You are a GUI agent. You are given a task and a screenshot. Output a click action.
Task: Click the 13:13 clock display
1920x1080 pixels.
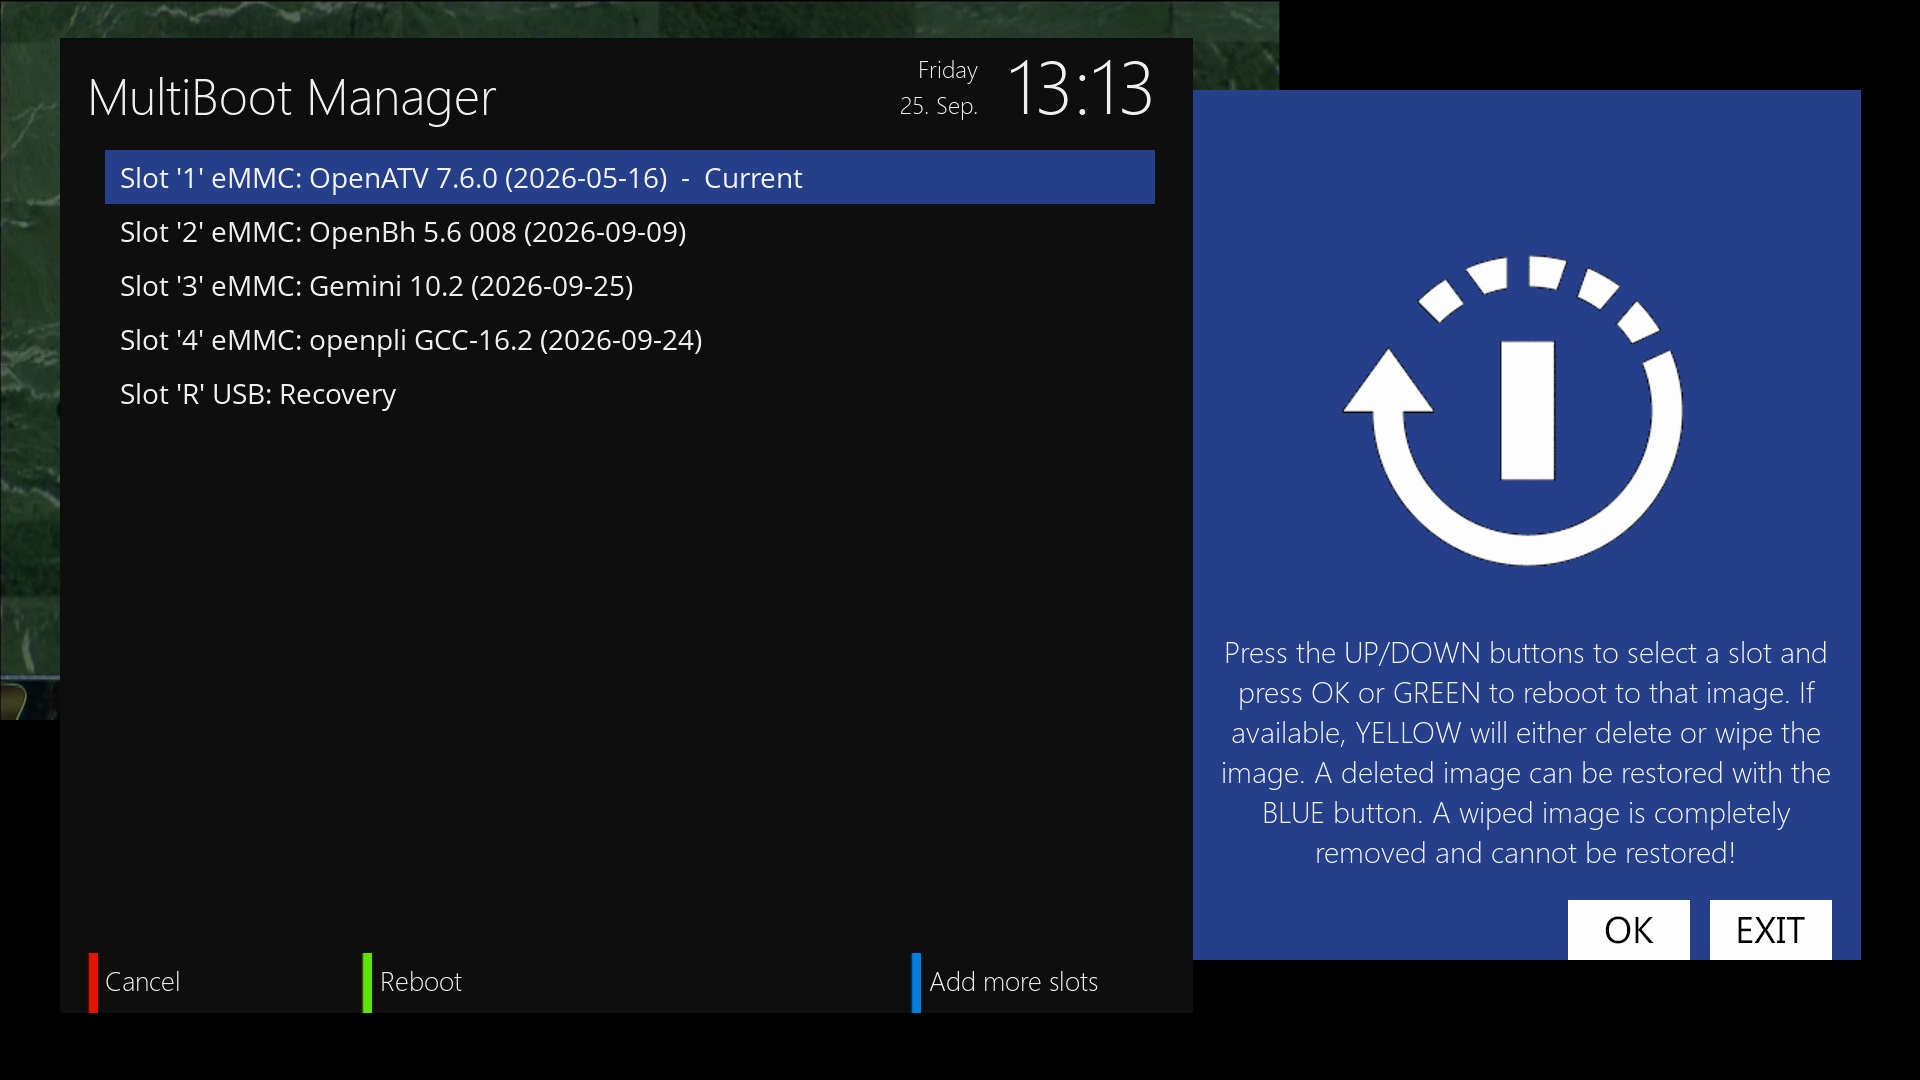click(x=1080, y=88)
